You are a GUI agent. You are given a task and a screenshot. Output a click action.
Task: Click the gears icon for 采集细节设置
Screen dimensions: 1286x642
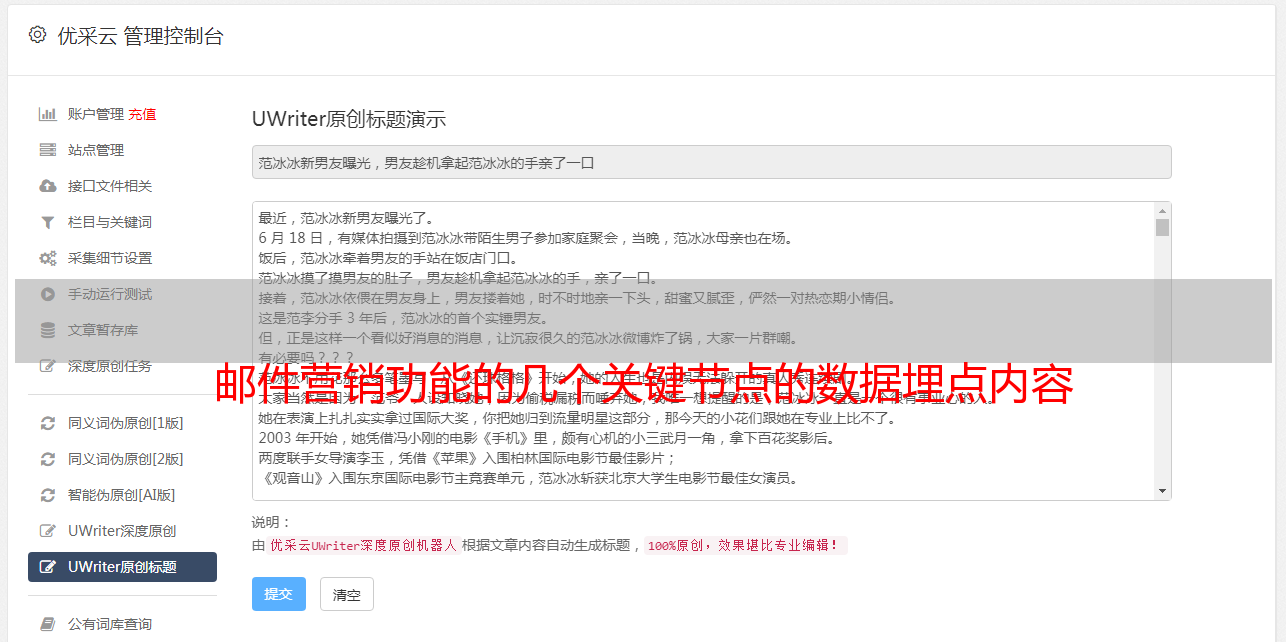pos(47,258)
